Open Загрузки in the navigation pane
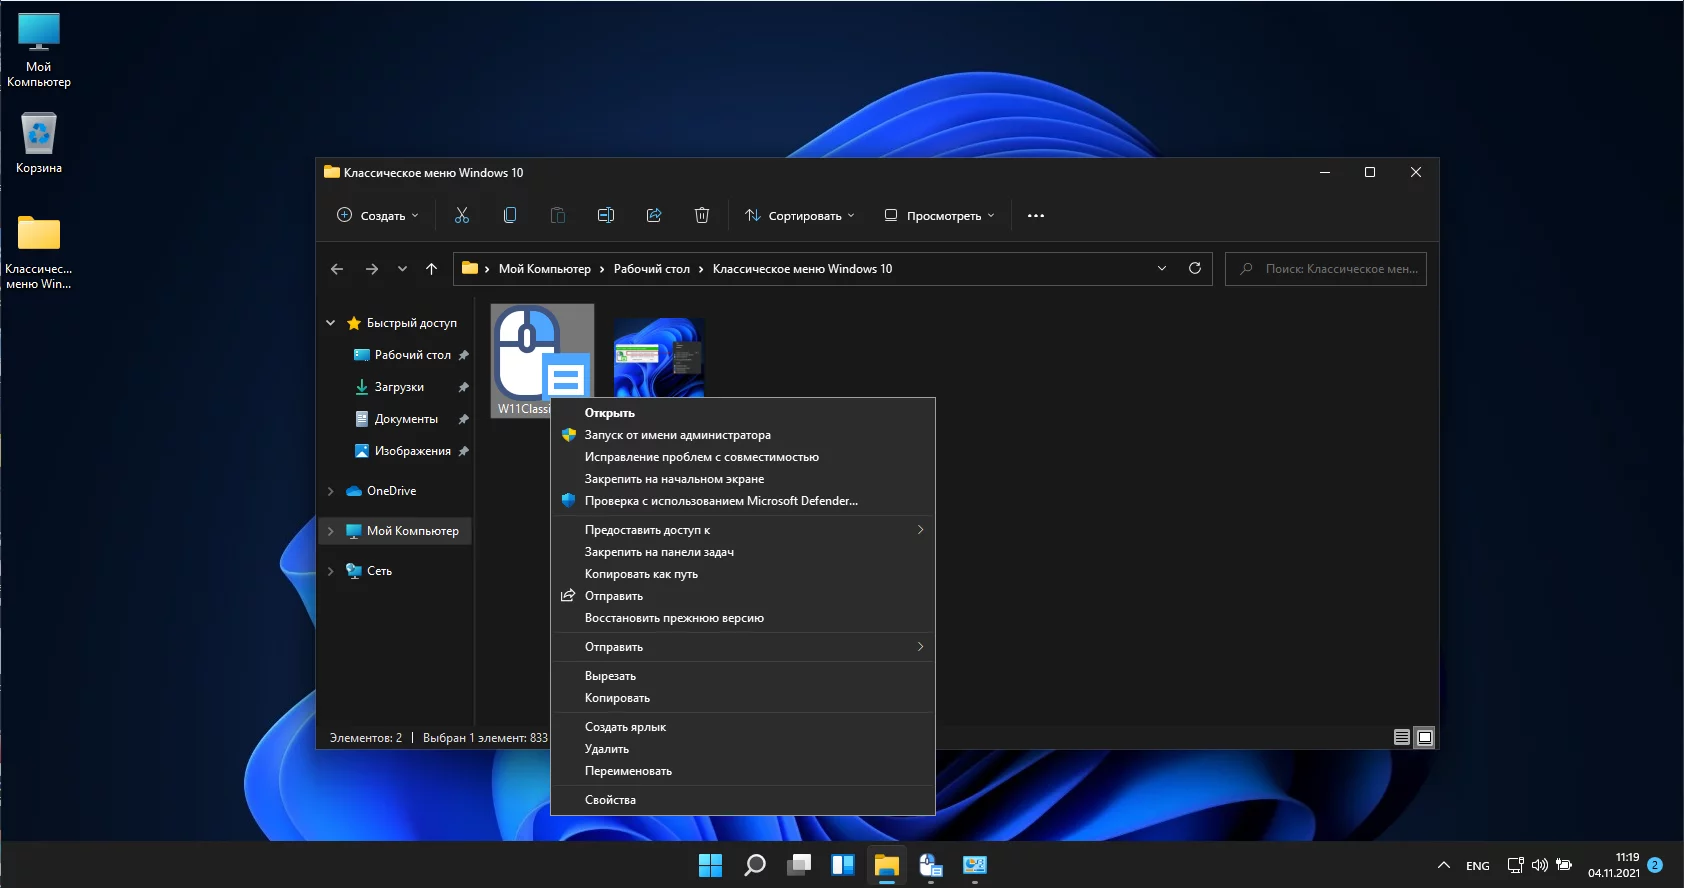Image resolution: width=1684 pixels, height=888 pixels. (399, 387)
